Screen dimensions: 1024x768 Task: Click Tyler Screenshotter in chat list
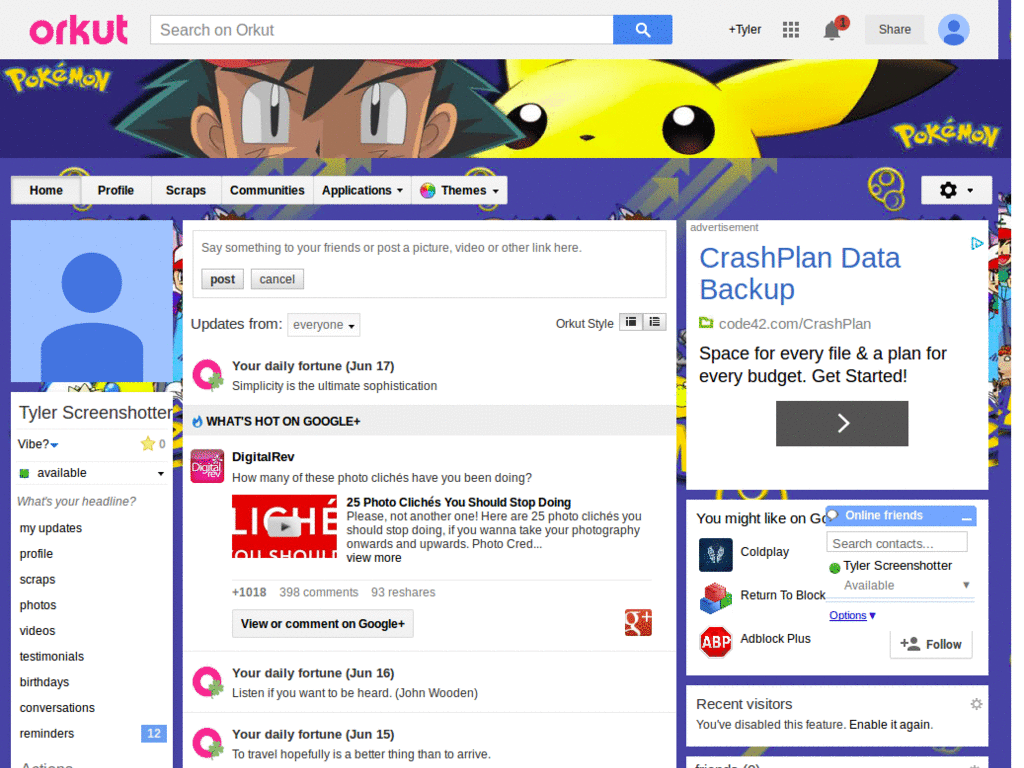897,566
